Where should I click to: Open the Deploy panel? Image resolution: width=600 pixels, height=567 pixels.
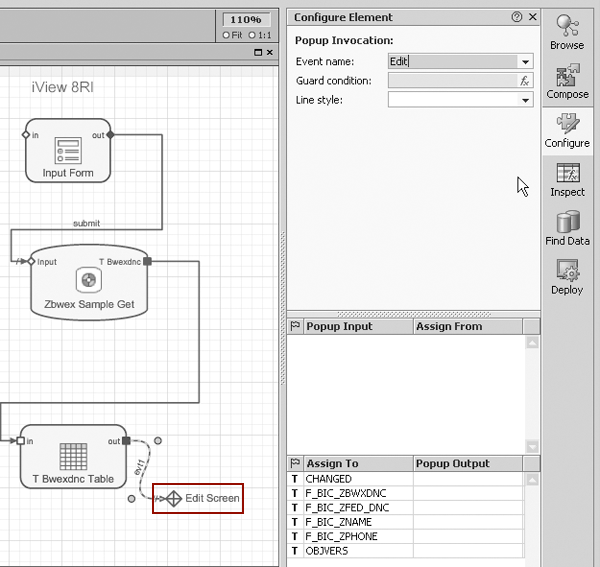coord(567,277)
